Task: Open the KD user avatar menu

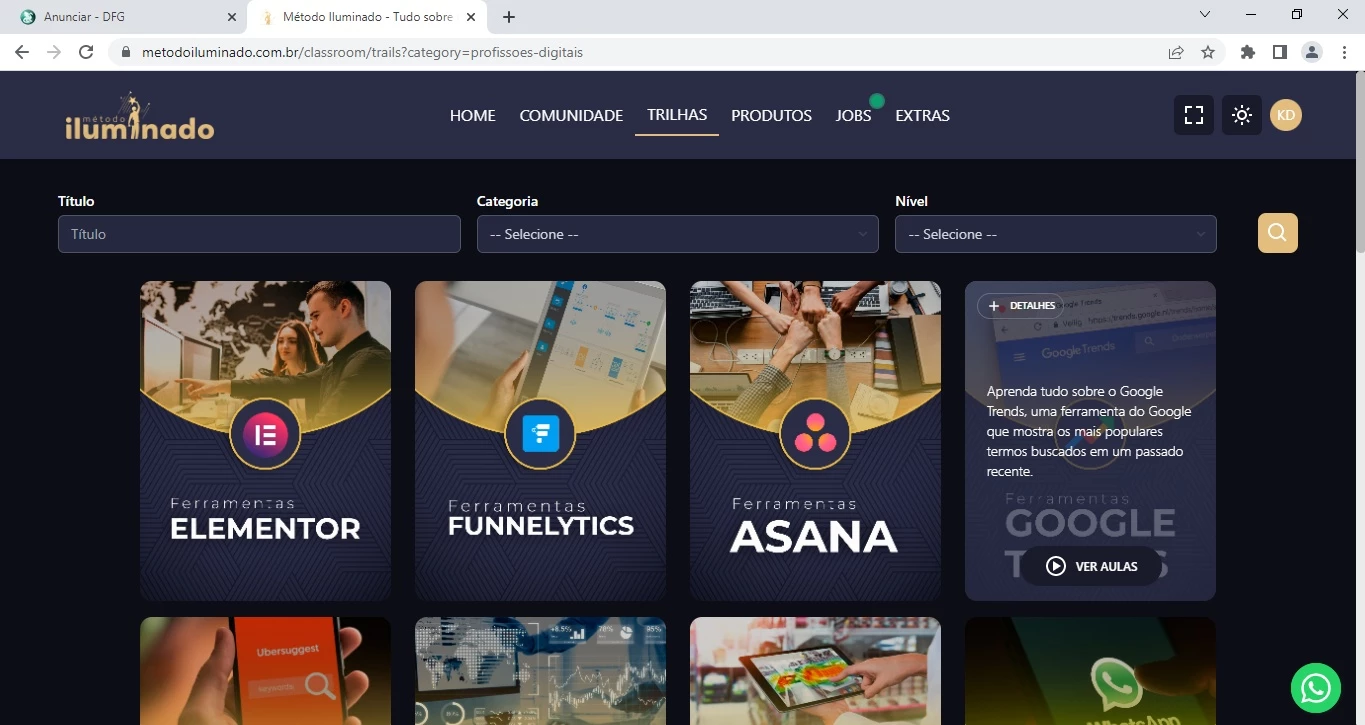Action: coord(1286,115)
